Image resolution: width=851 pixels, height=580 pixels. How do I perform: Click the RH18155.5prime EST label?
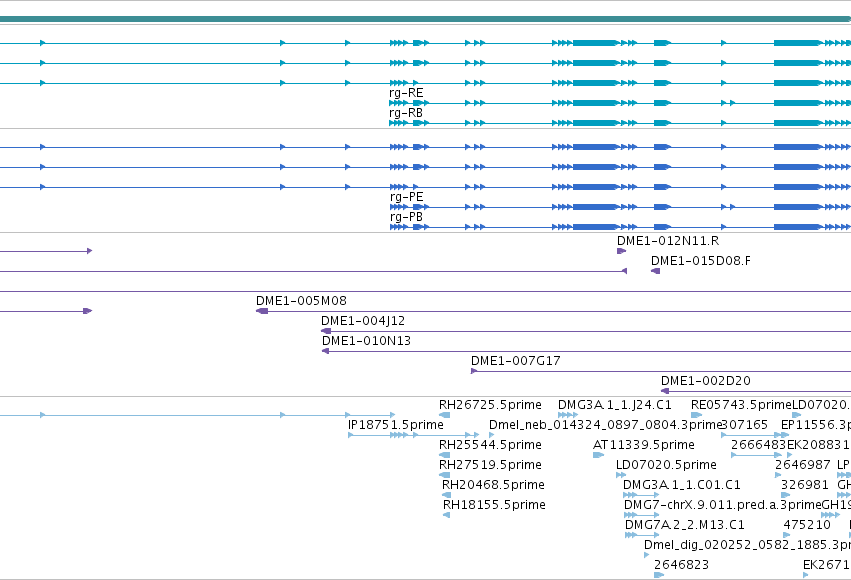pos(494,505)
